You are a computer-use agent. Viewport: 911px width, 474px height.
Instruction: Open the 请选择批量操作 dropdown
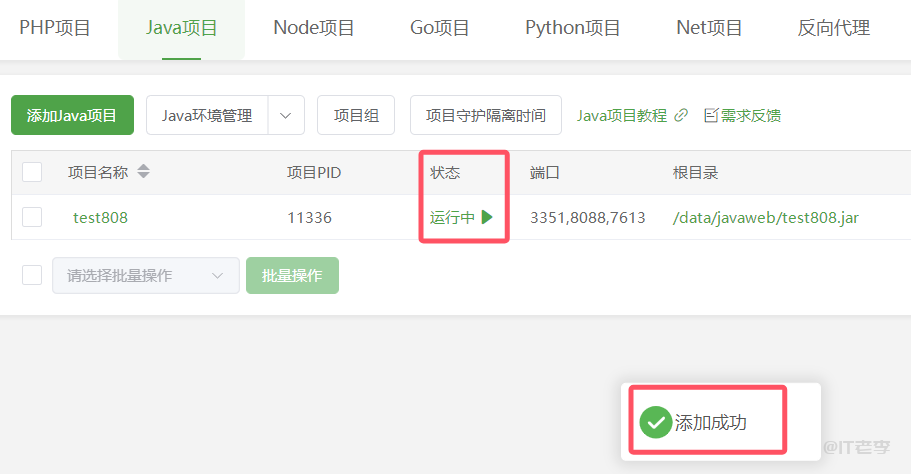[145, 275]
